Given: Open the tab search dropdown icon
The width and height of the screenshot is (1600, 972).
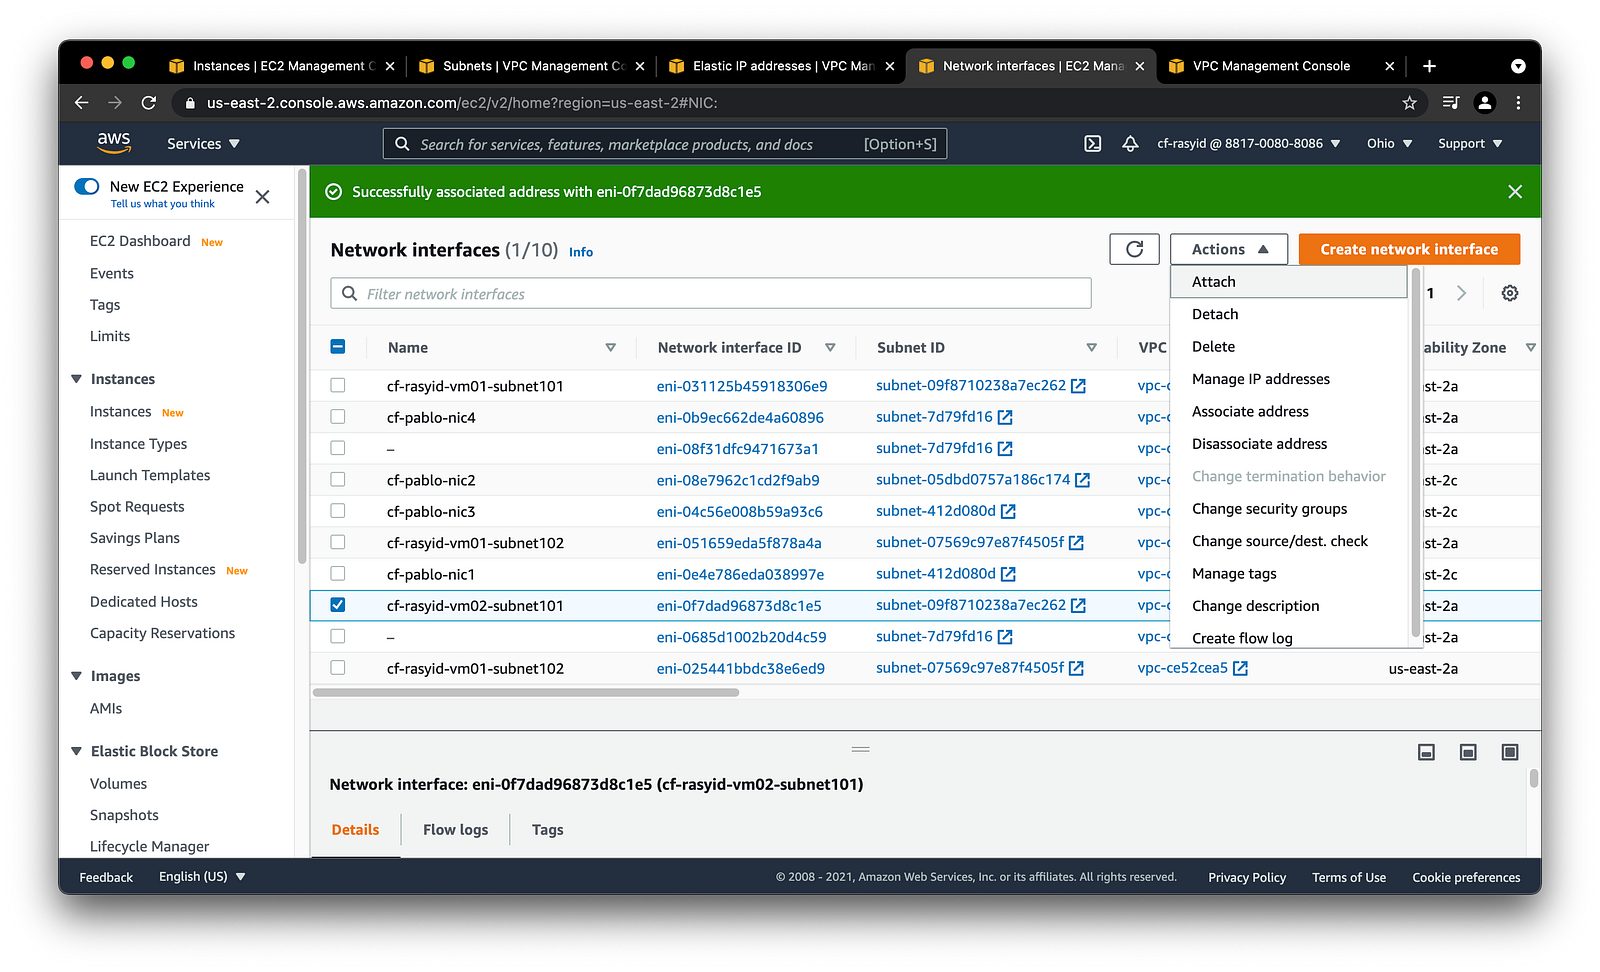Looking at the screenshot, I should [x=1518, y=66].
